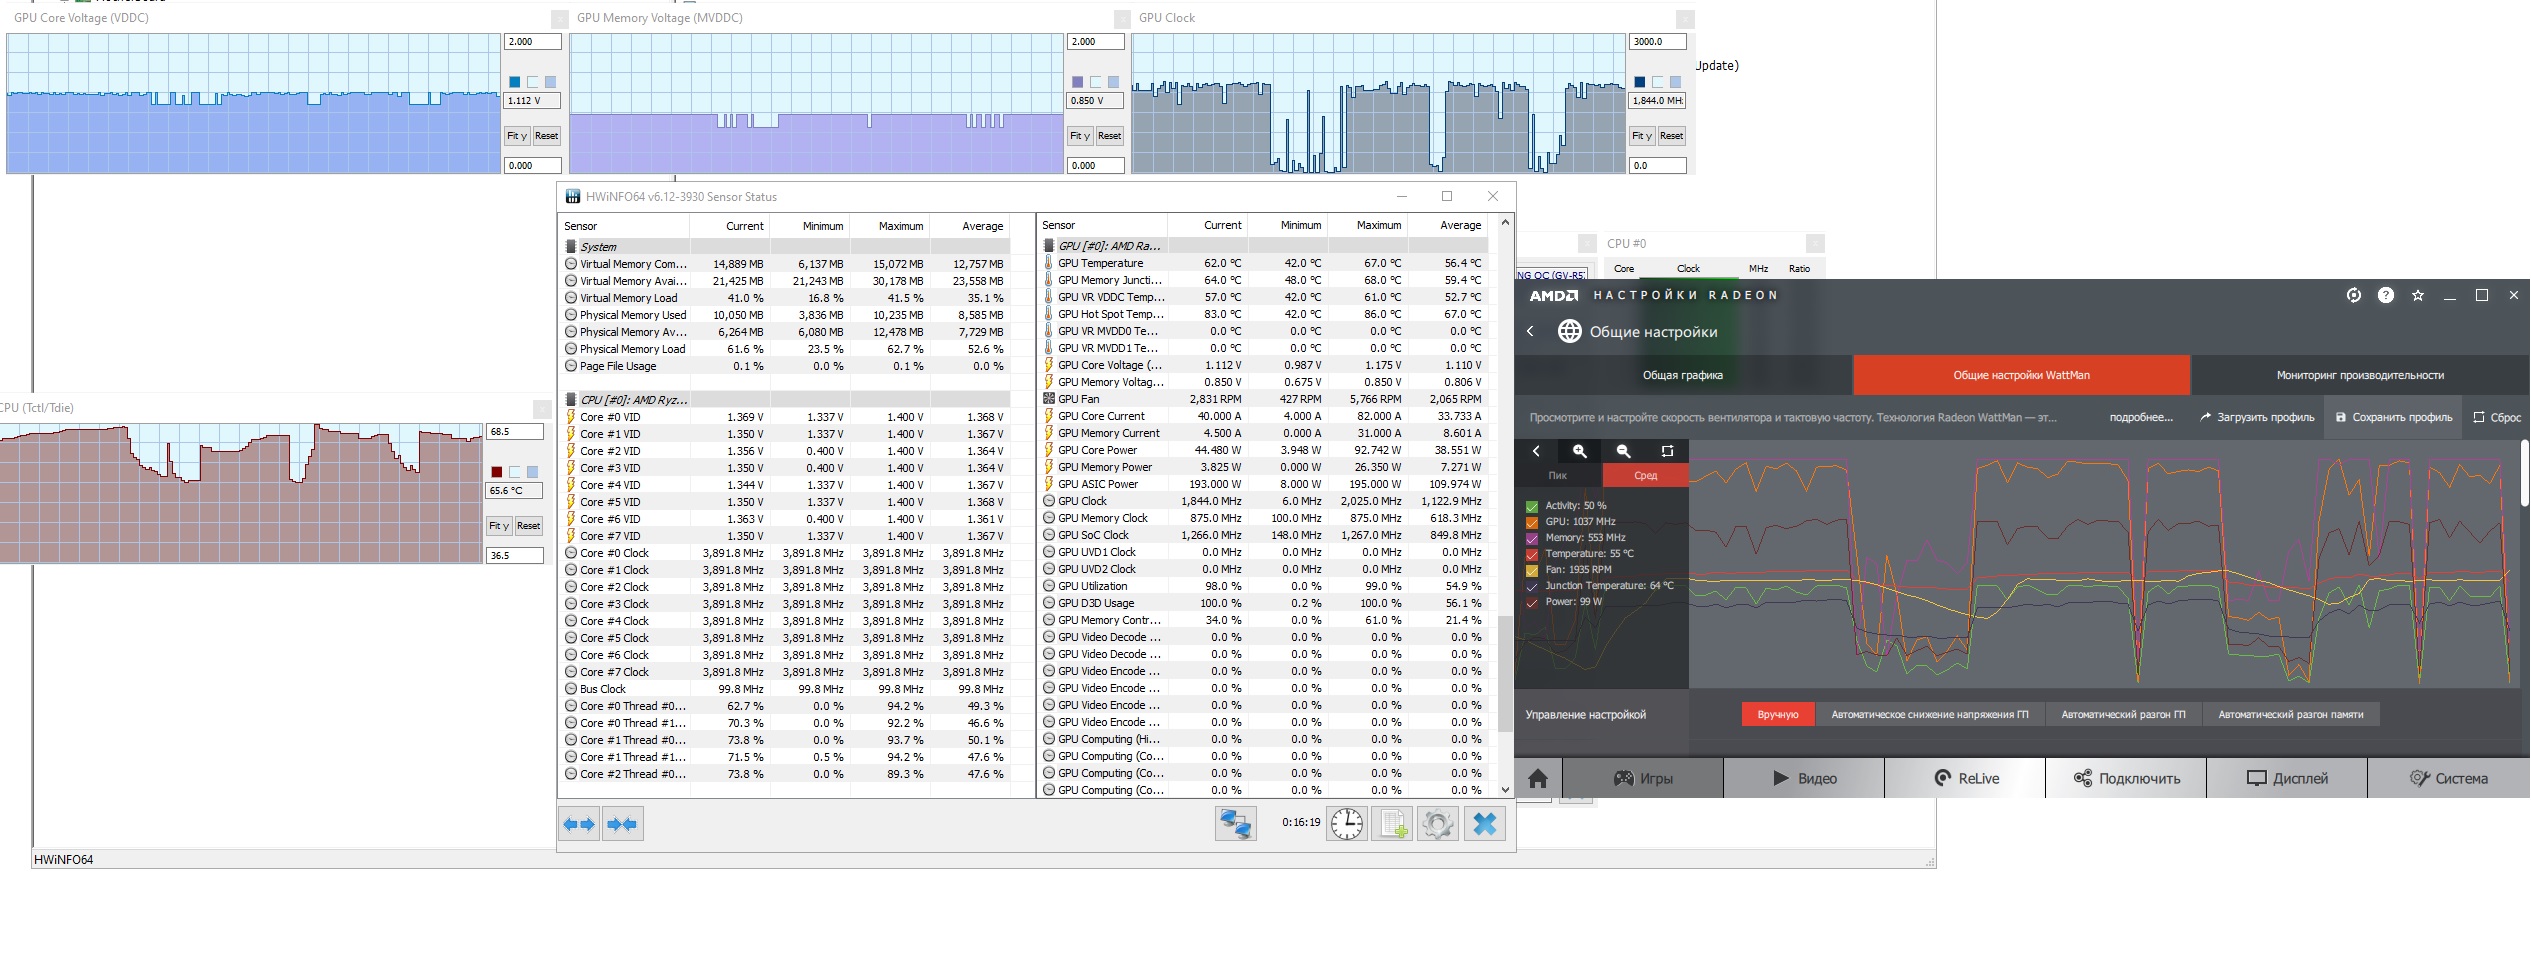2531x967 pixels.
Task: Click the expand columns arrows button in HWiNFO
Action: [579, 824]
